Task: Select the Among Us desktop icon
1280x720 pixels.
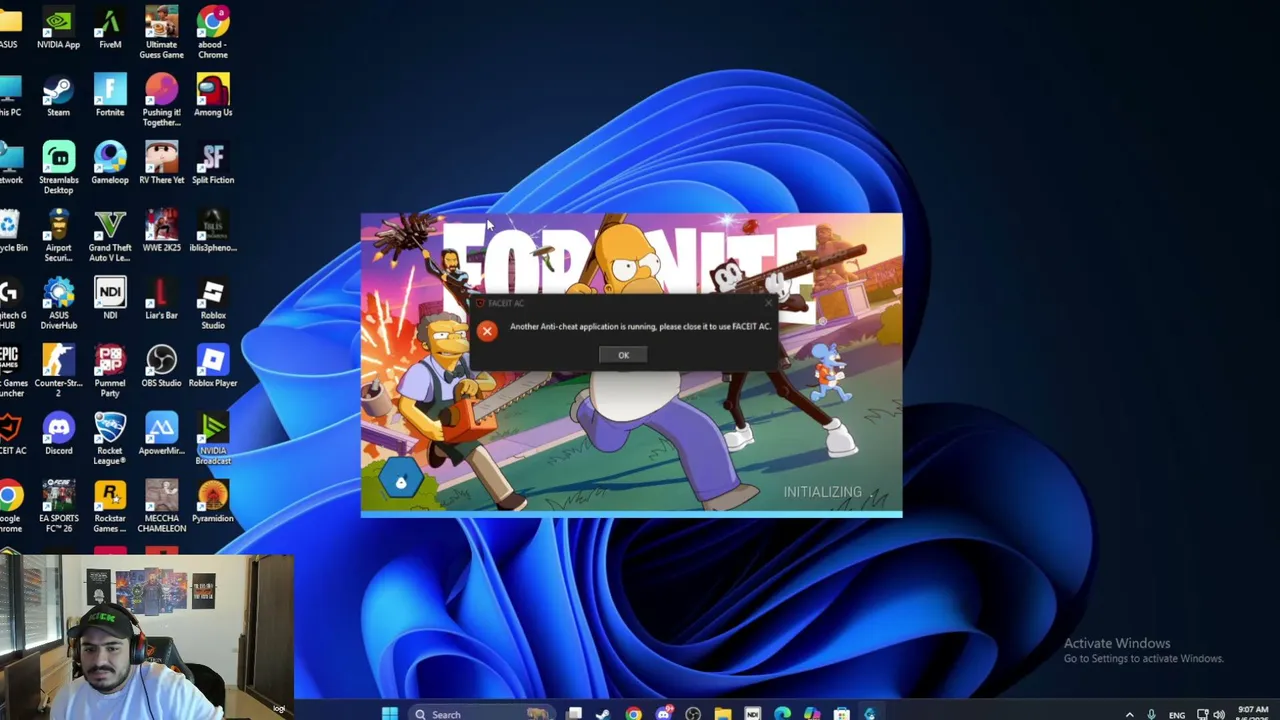Action: click(212, 95)
